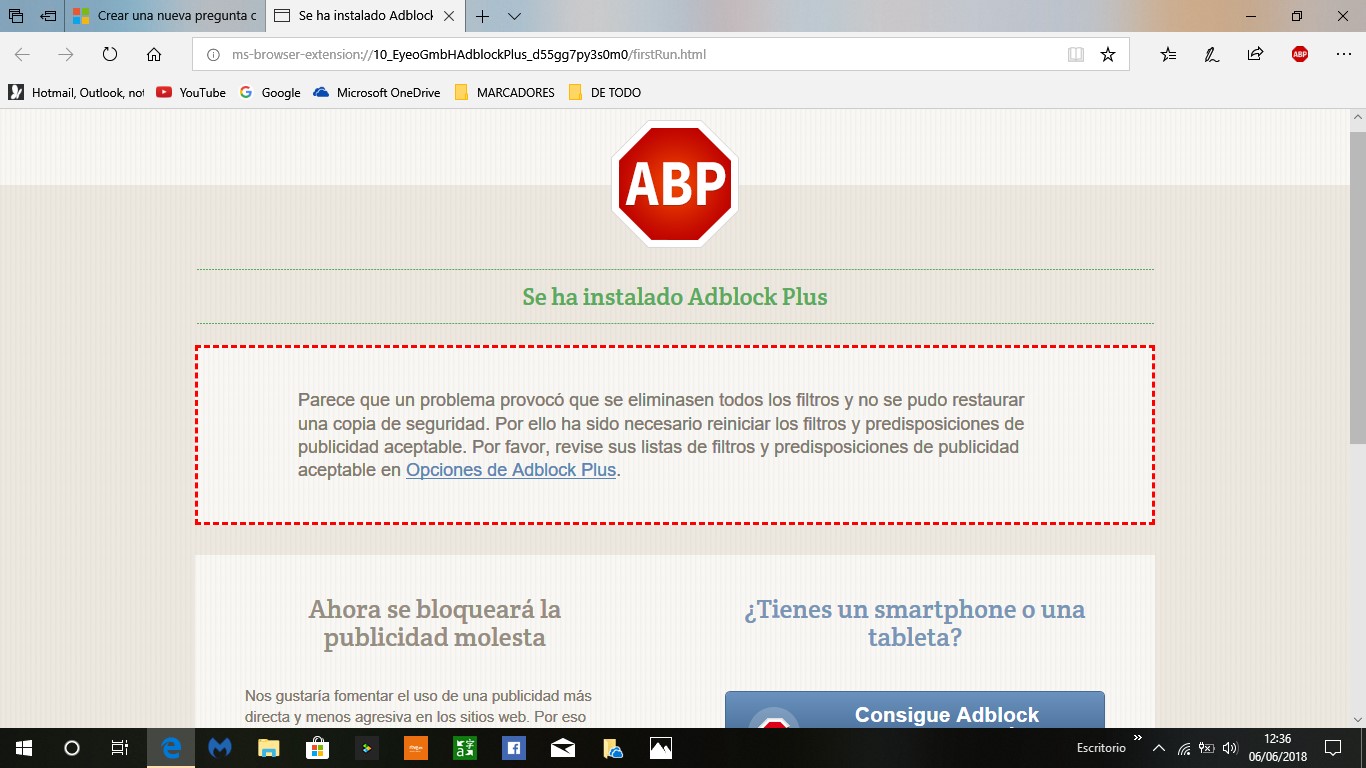Image resolution: width=1366 pixels, height=768 pixels.
Task: Open the Windows Start menu
Action: 24,748
